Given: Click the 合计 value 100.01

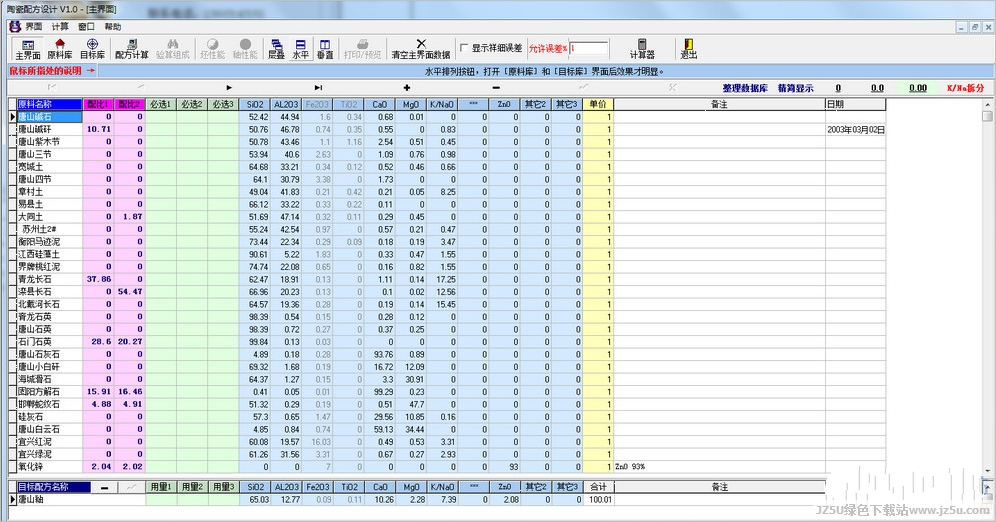Looking at the screenshot, I should click(598, 500).
